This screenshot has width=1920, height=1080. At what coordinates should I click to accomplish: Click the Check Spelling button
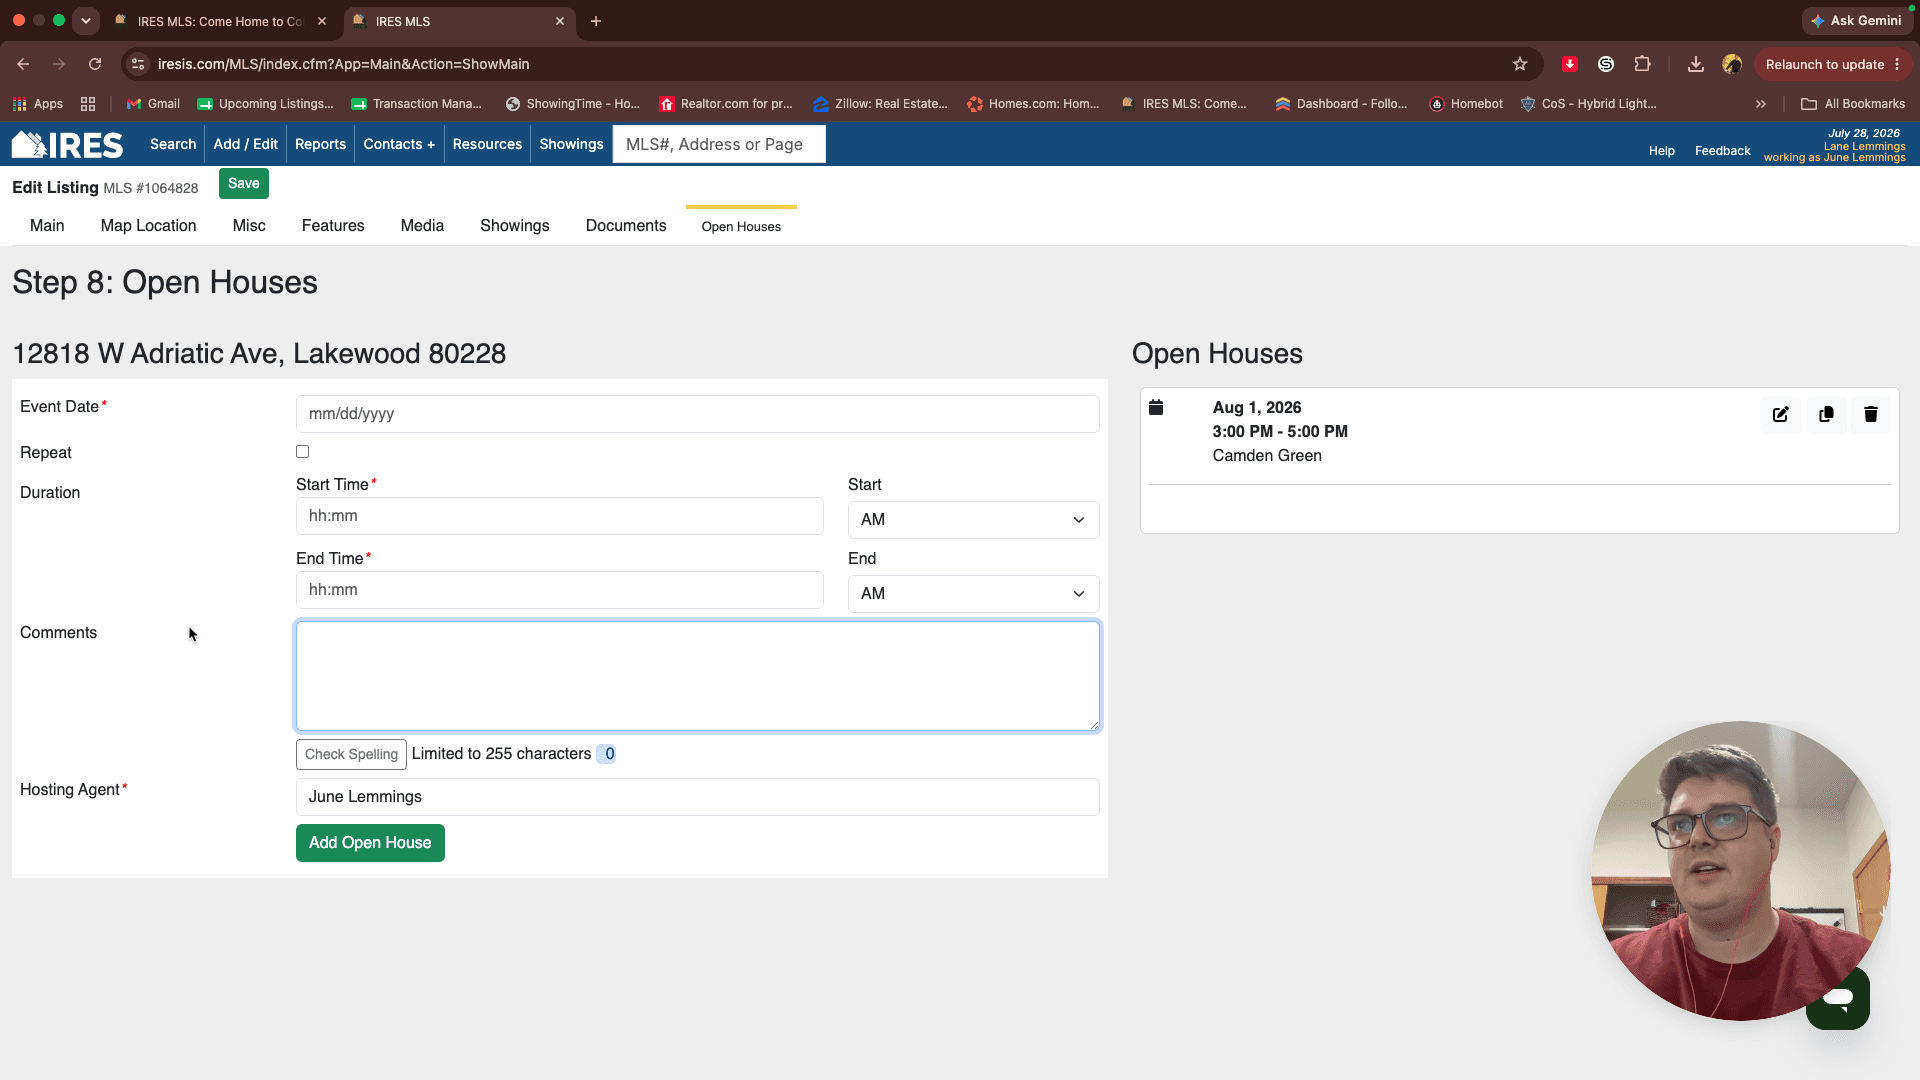[x=351, y=754]
